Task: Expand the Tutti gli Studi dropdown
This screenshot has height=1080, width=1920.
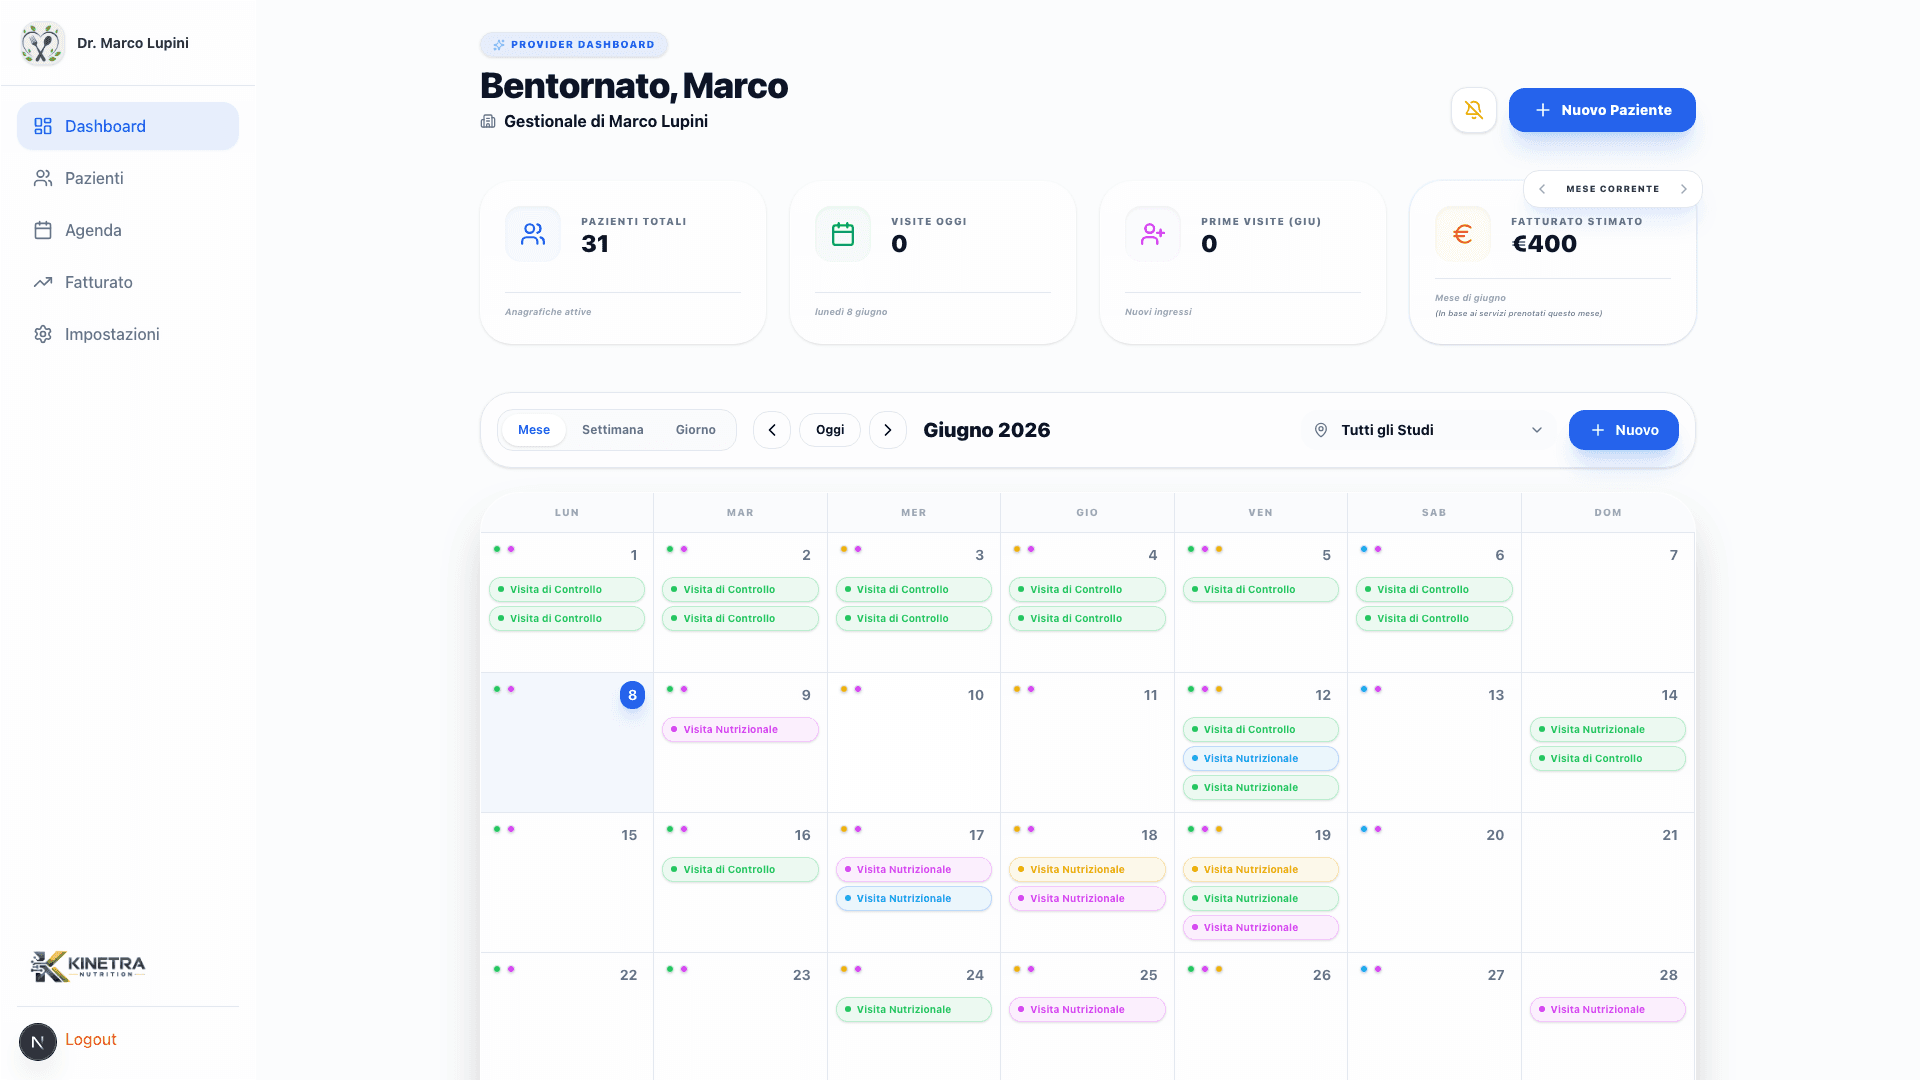Action: coord(1428,430)
